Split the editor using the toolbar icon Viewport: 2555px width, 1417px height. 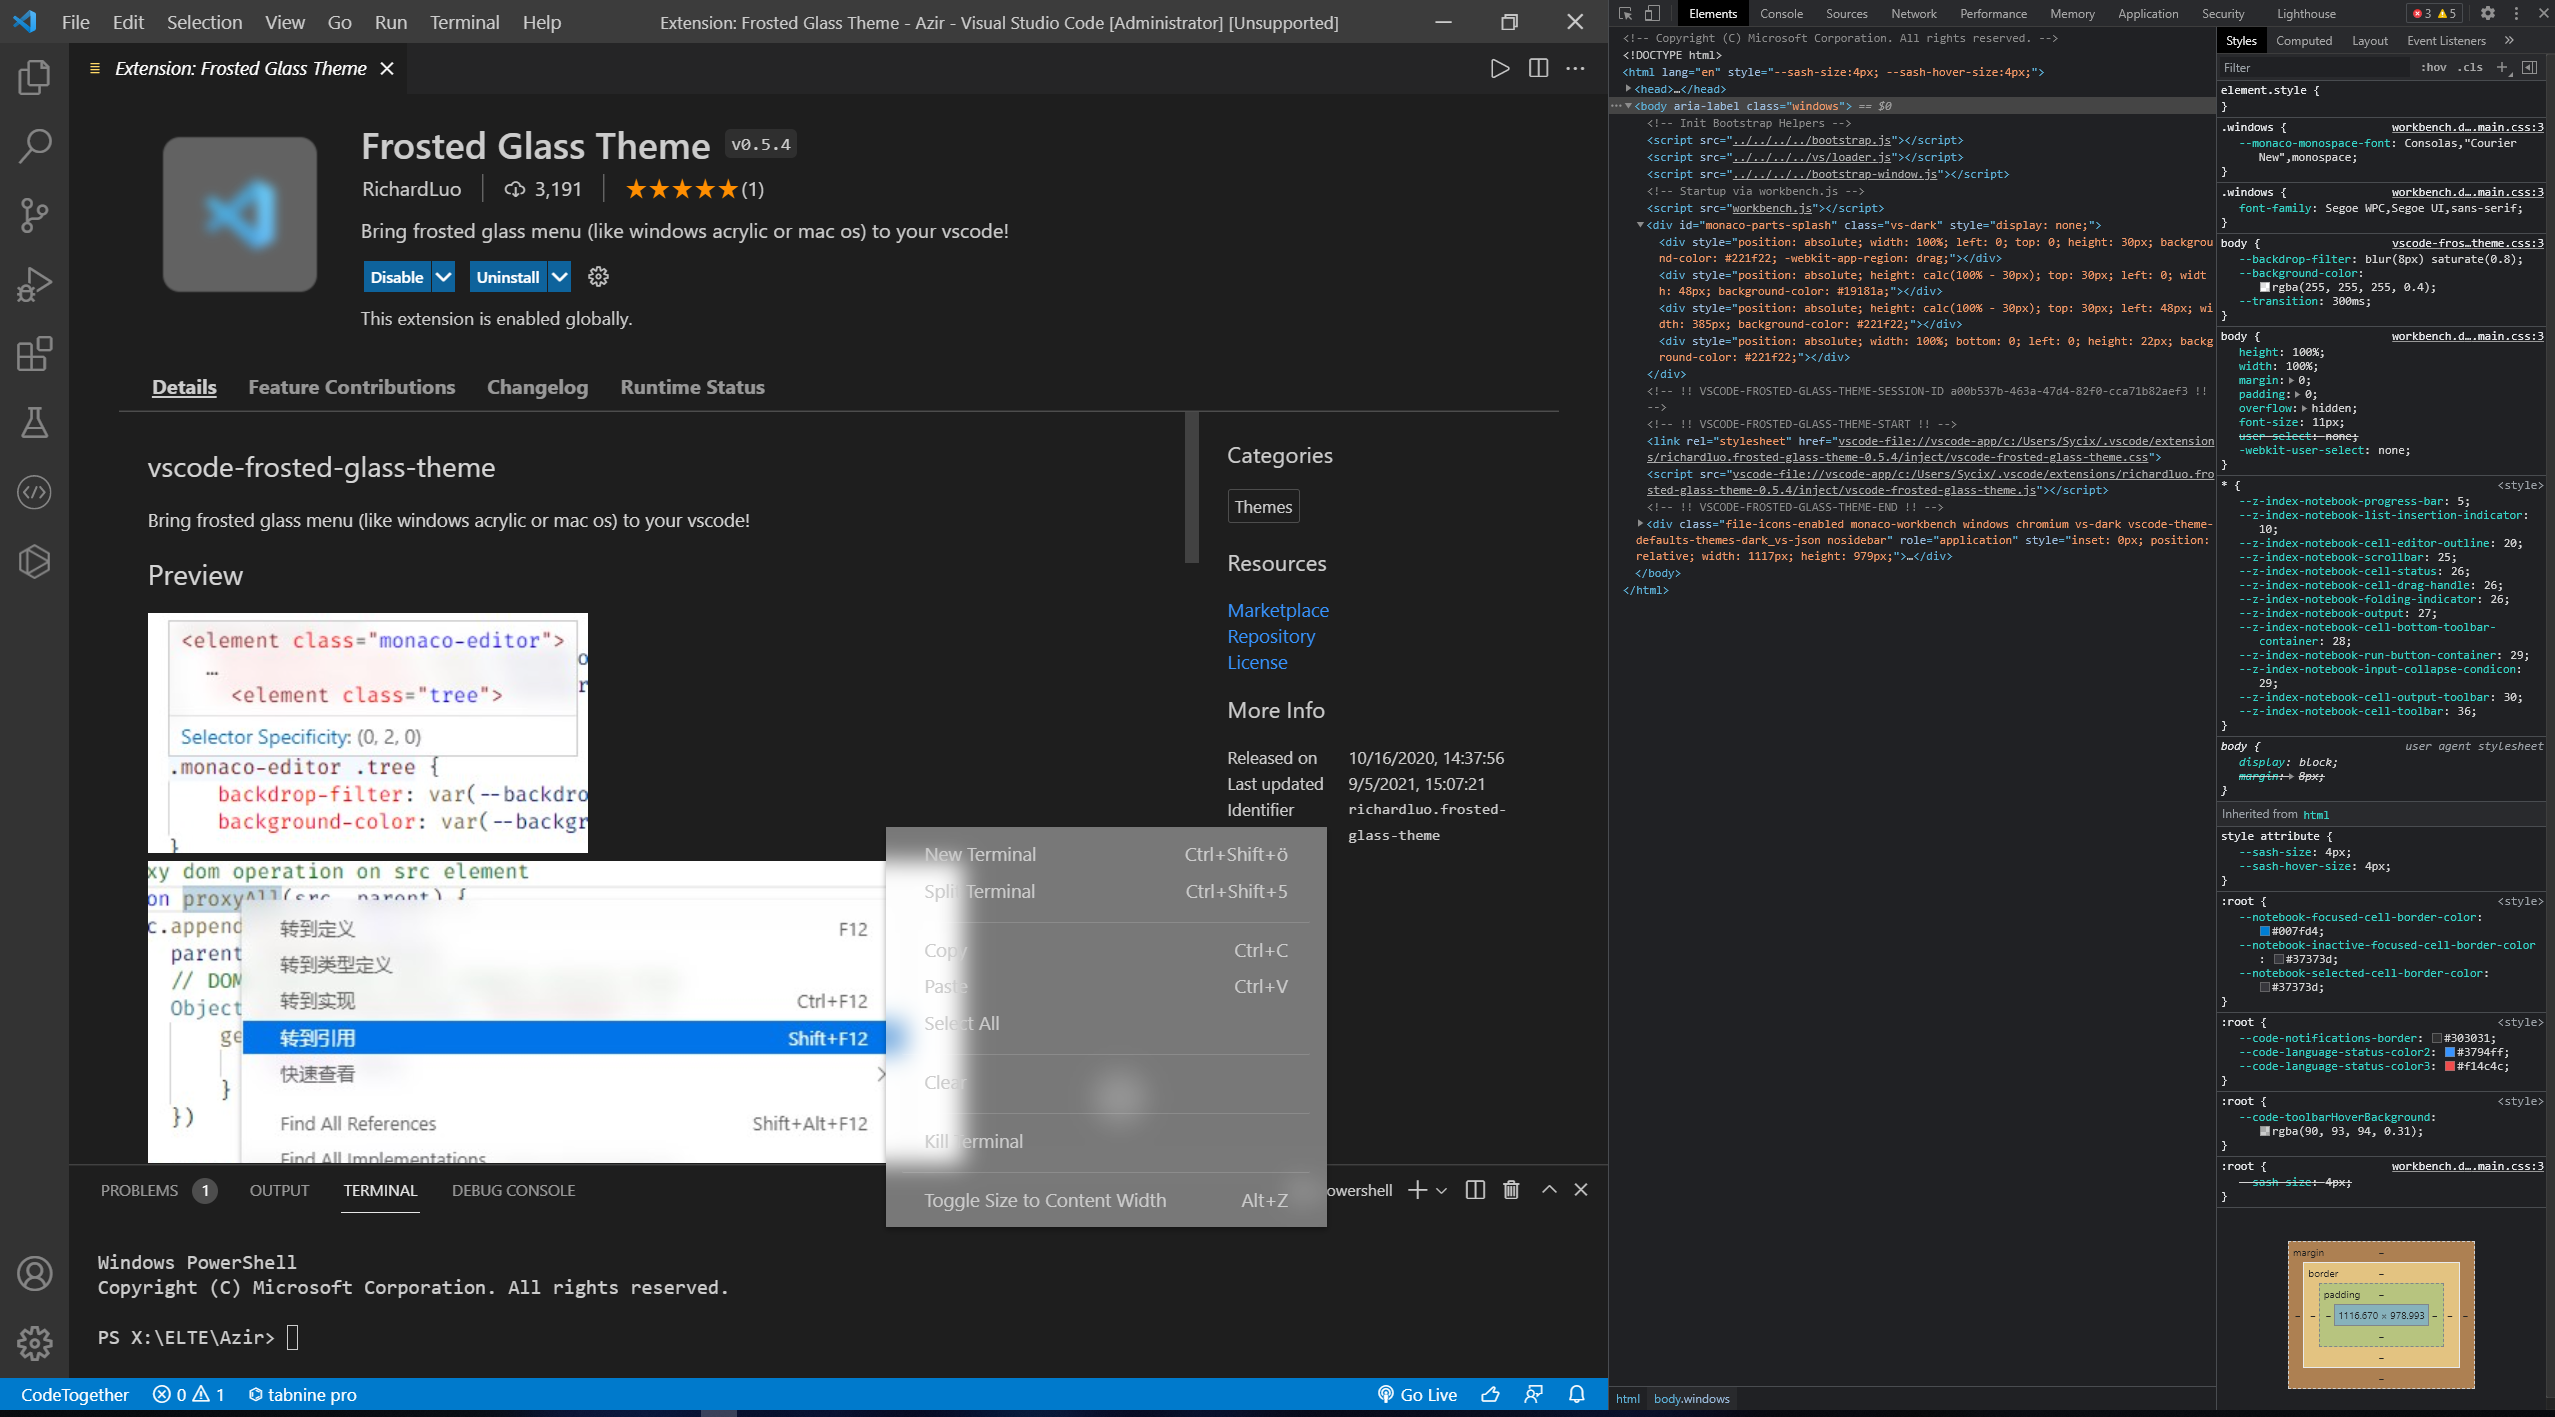(x=1537, y=68)
